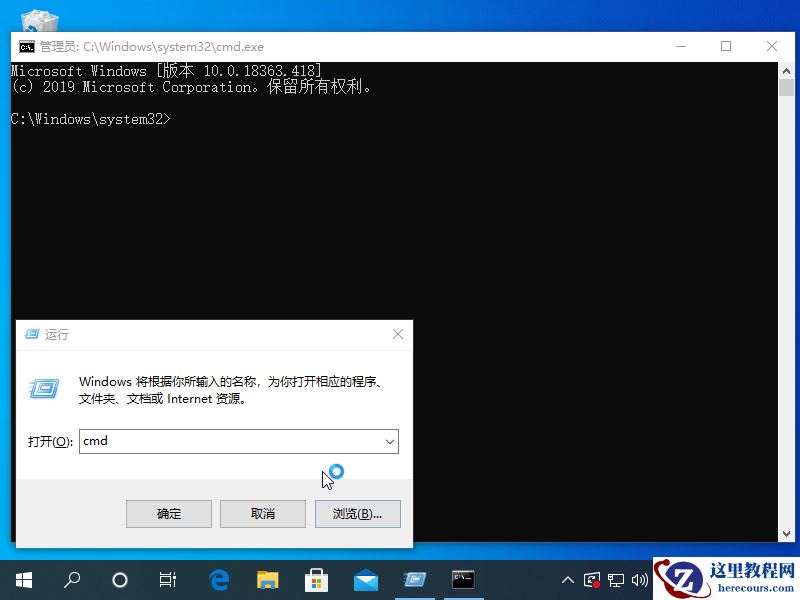Screen dimensions: 800x600
Task: Click the Search icon on the taskbar
Action: 70,580
